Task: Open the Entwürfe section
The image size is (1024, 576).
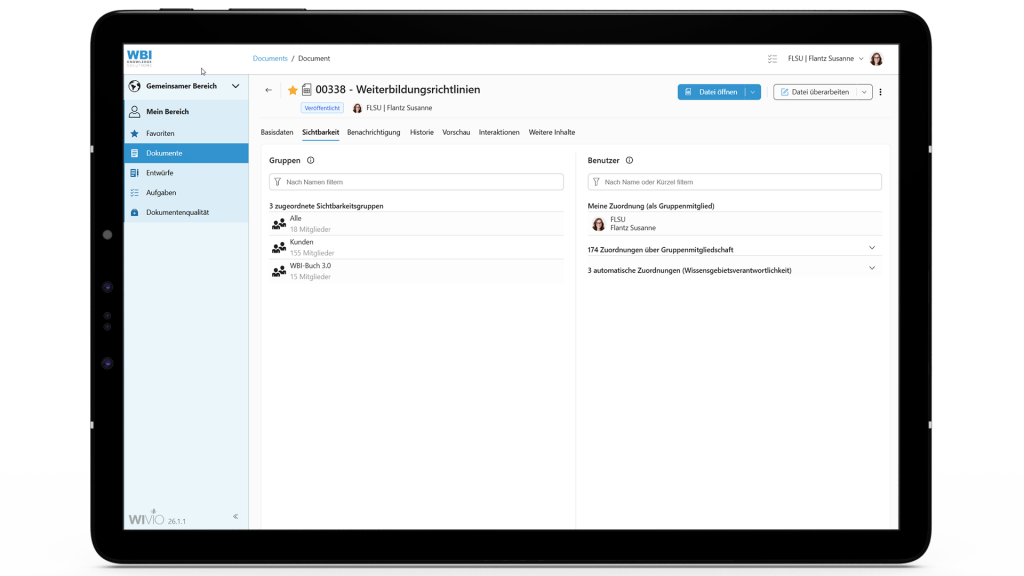Action: coord(159,173)
